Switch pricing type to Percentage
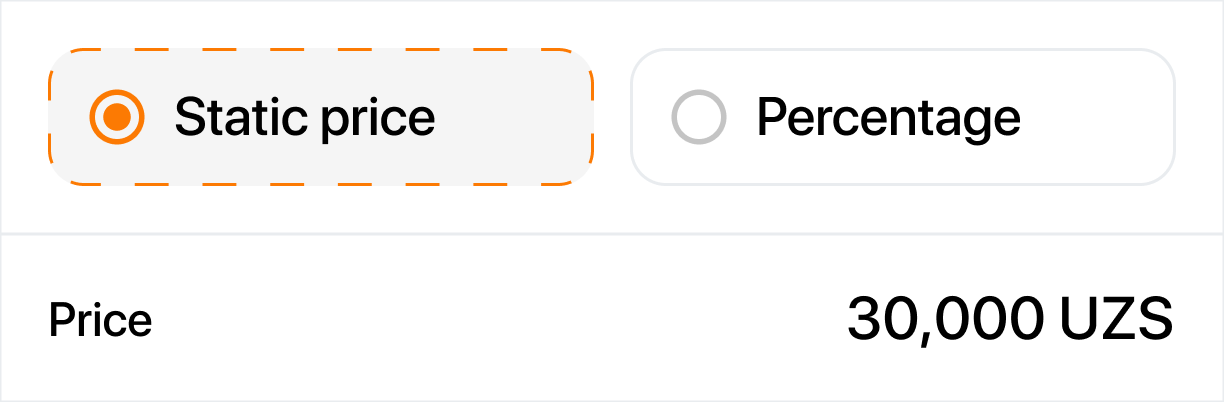 [x=698, y=118]
